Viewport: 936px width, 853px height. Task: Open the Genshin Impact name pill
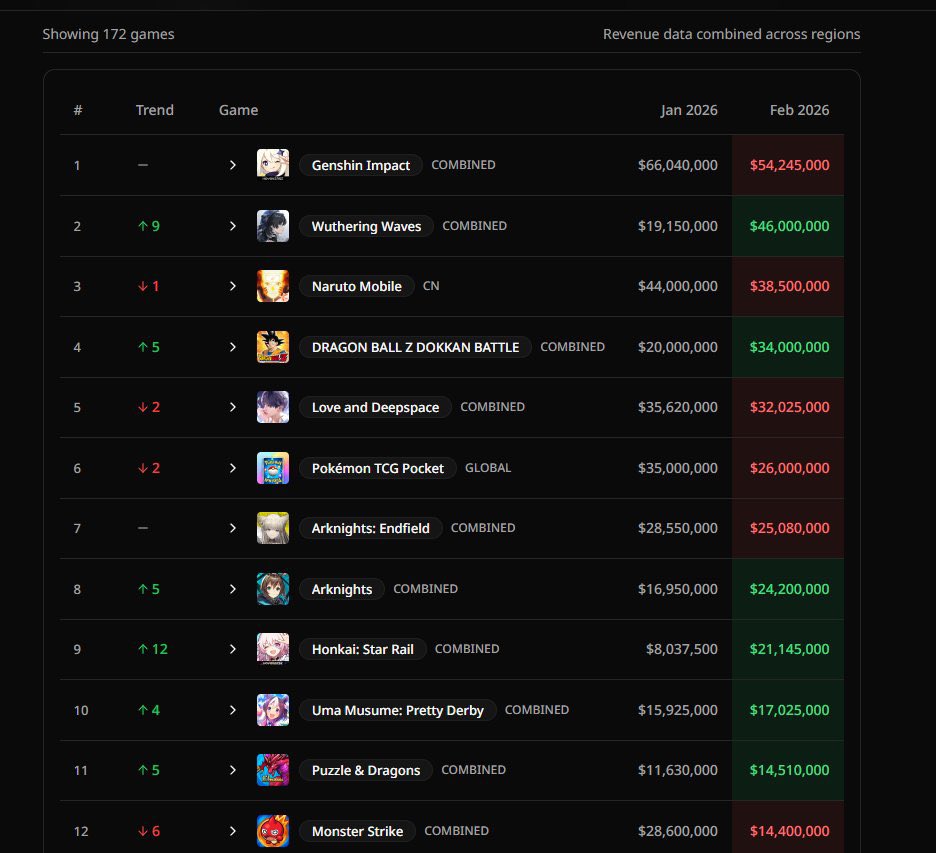tap(361, 165)
